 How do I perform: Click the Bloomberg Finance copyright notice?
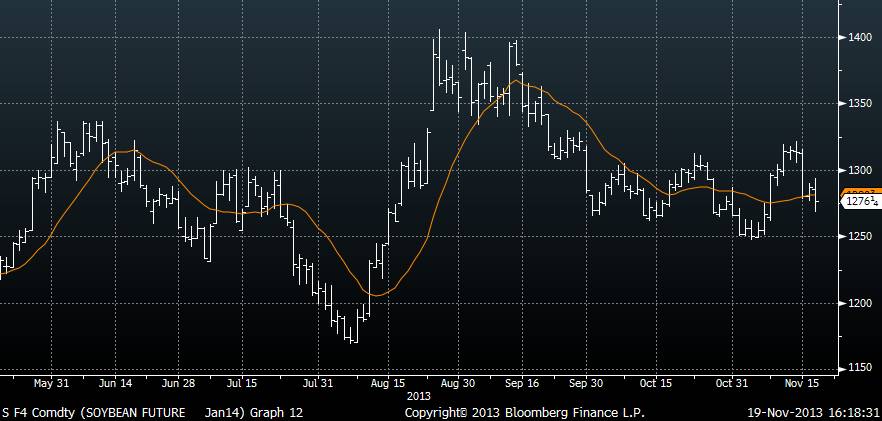[x=524, y=412]
